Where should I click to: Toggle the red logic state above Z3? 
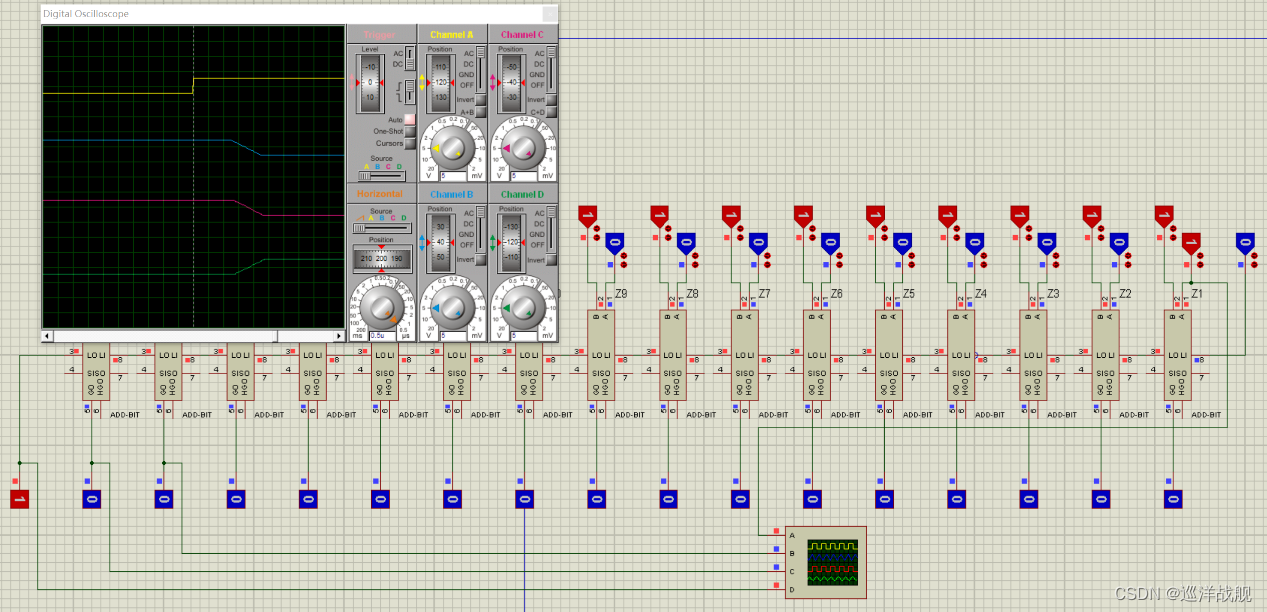pos(1019,215)
